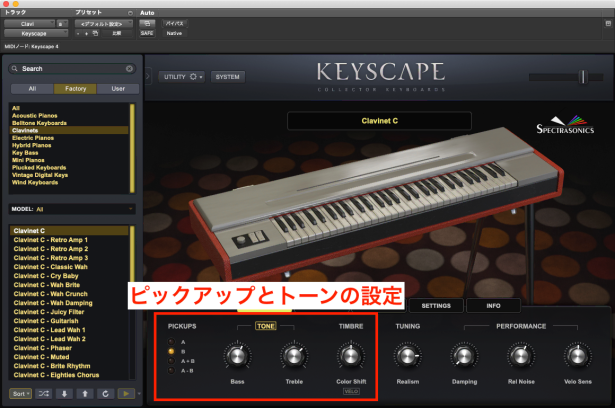
Task: Switch browser filter to User tab
Action: click(118, 89)
